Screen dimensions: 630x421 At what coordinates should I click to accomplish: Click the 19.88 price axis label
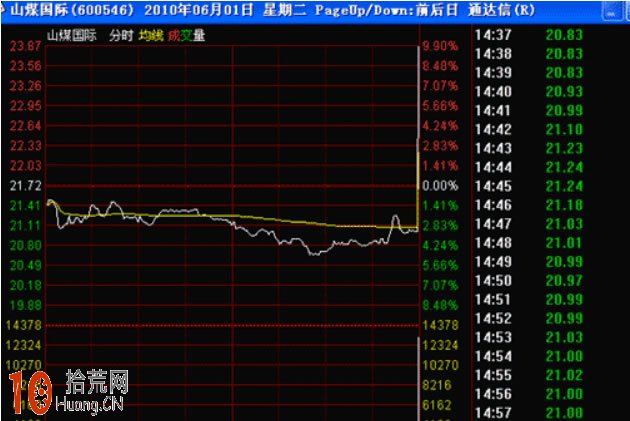[x=25, y=305]
